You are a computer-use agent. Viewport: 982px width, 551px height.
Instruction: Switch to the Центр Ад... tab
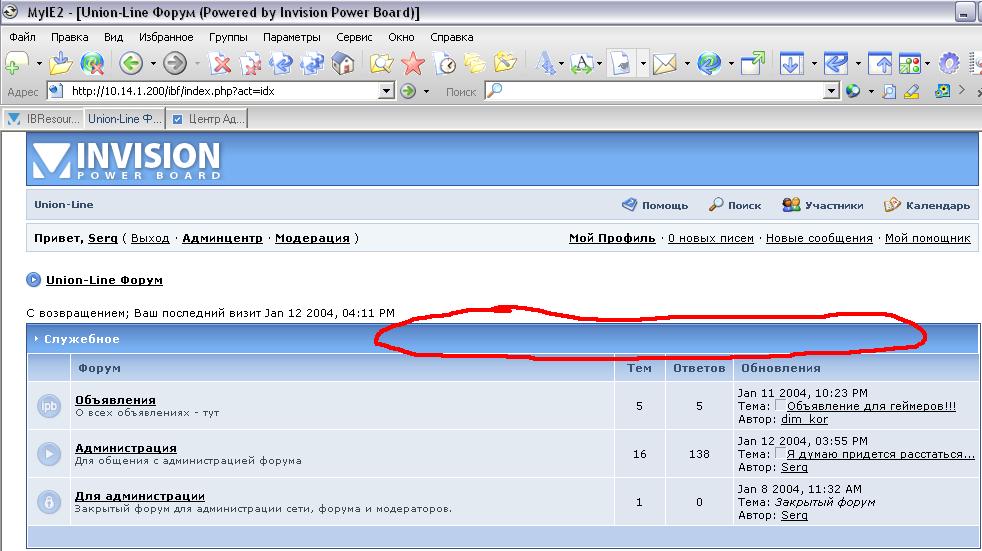tap(208, 118)
